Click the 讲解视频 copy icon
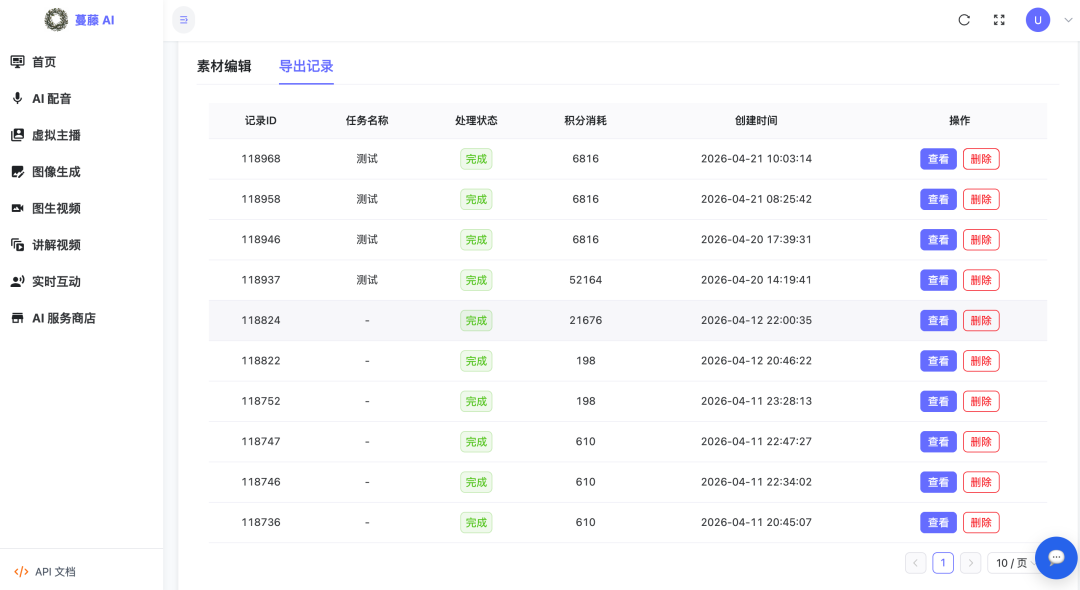Viewport: 1080px width, 590px height. click(17, 244)
